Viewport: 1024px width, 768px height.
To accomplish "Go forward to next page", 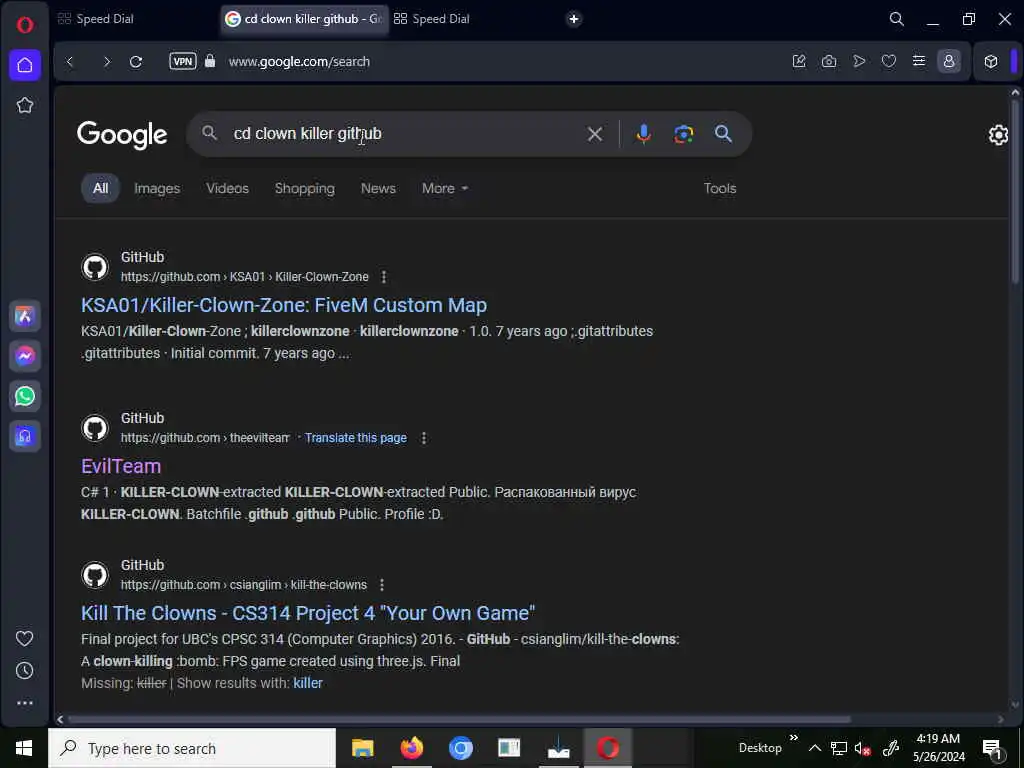I will click(106, 61).
